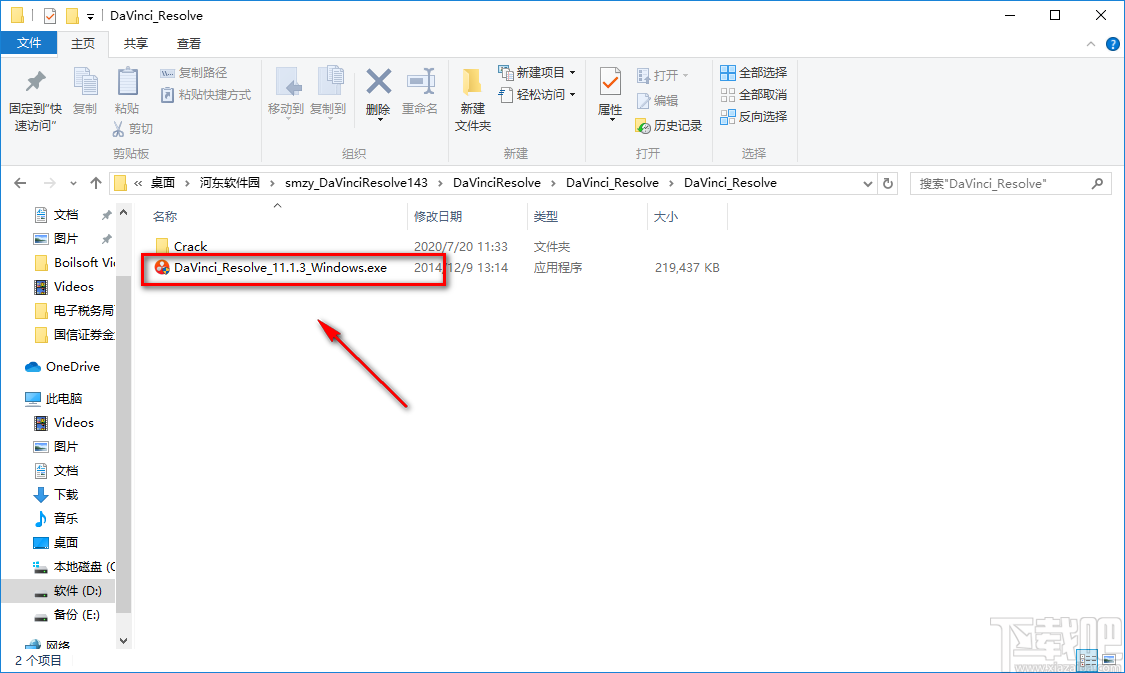Expand path chevron after smzy_DaVinciResolve143

click(440, 183)
